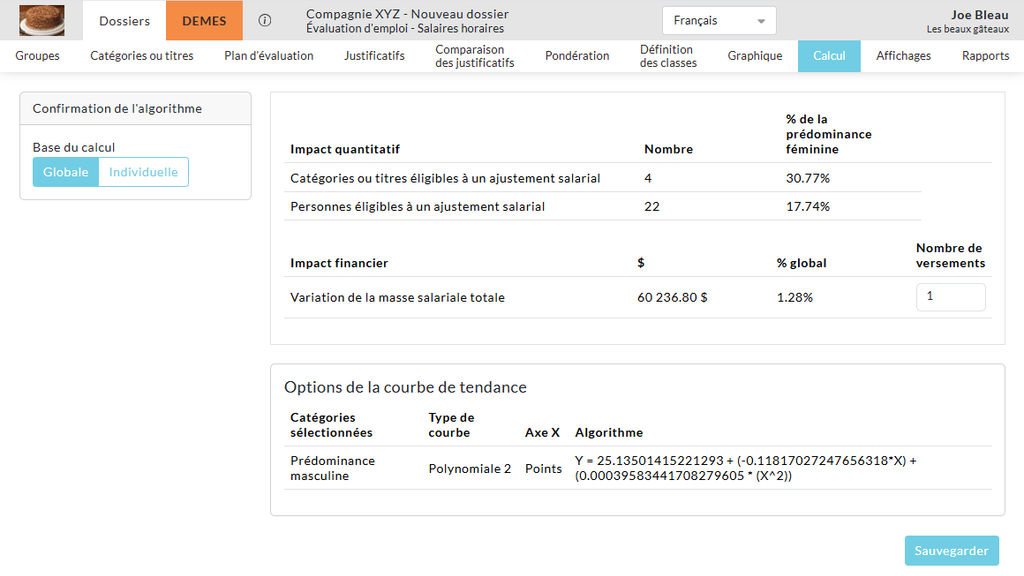Select the Calcul tab
This screenshot has height=576, width=1024.
tap(829, 56)
